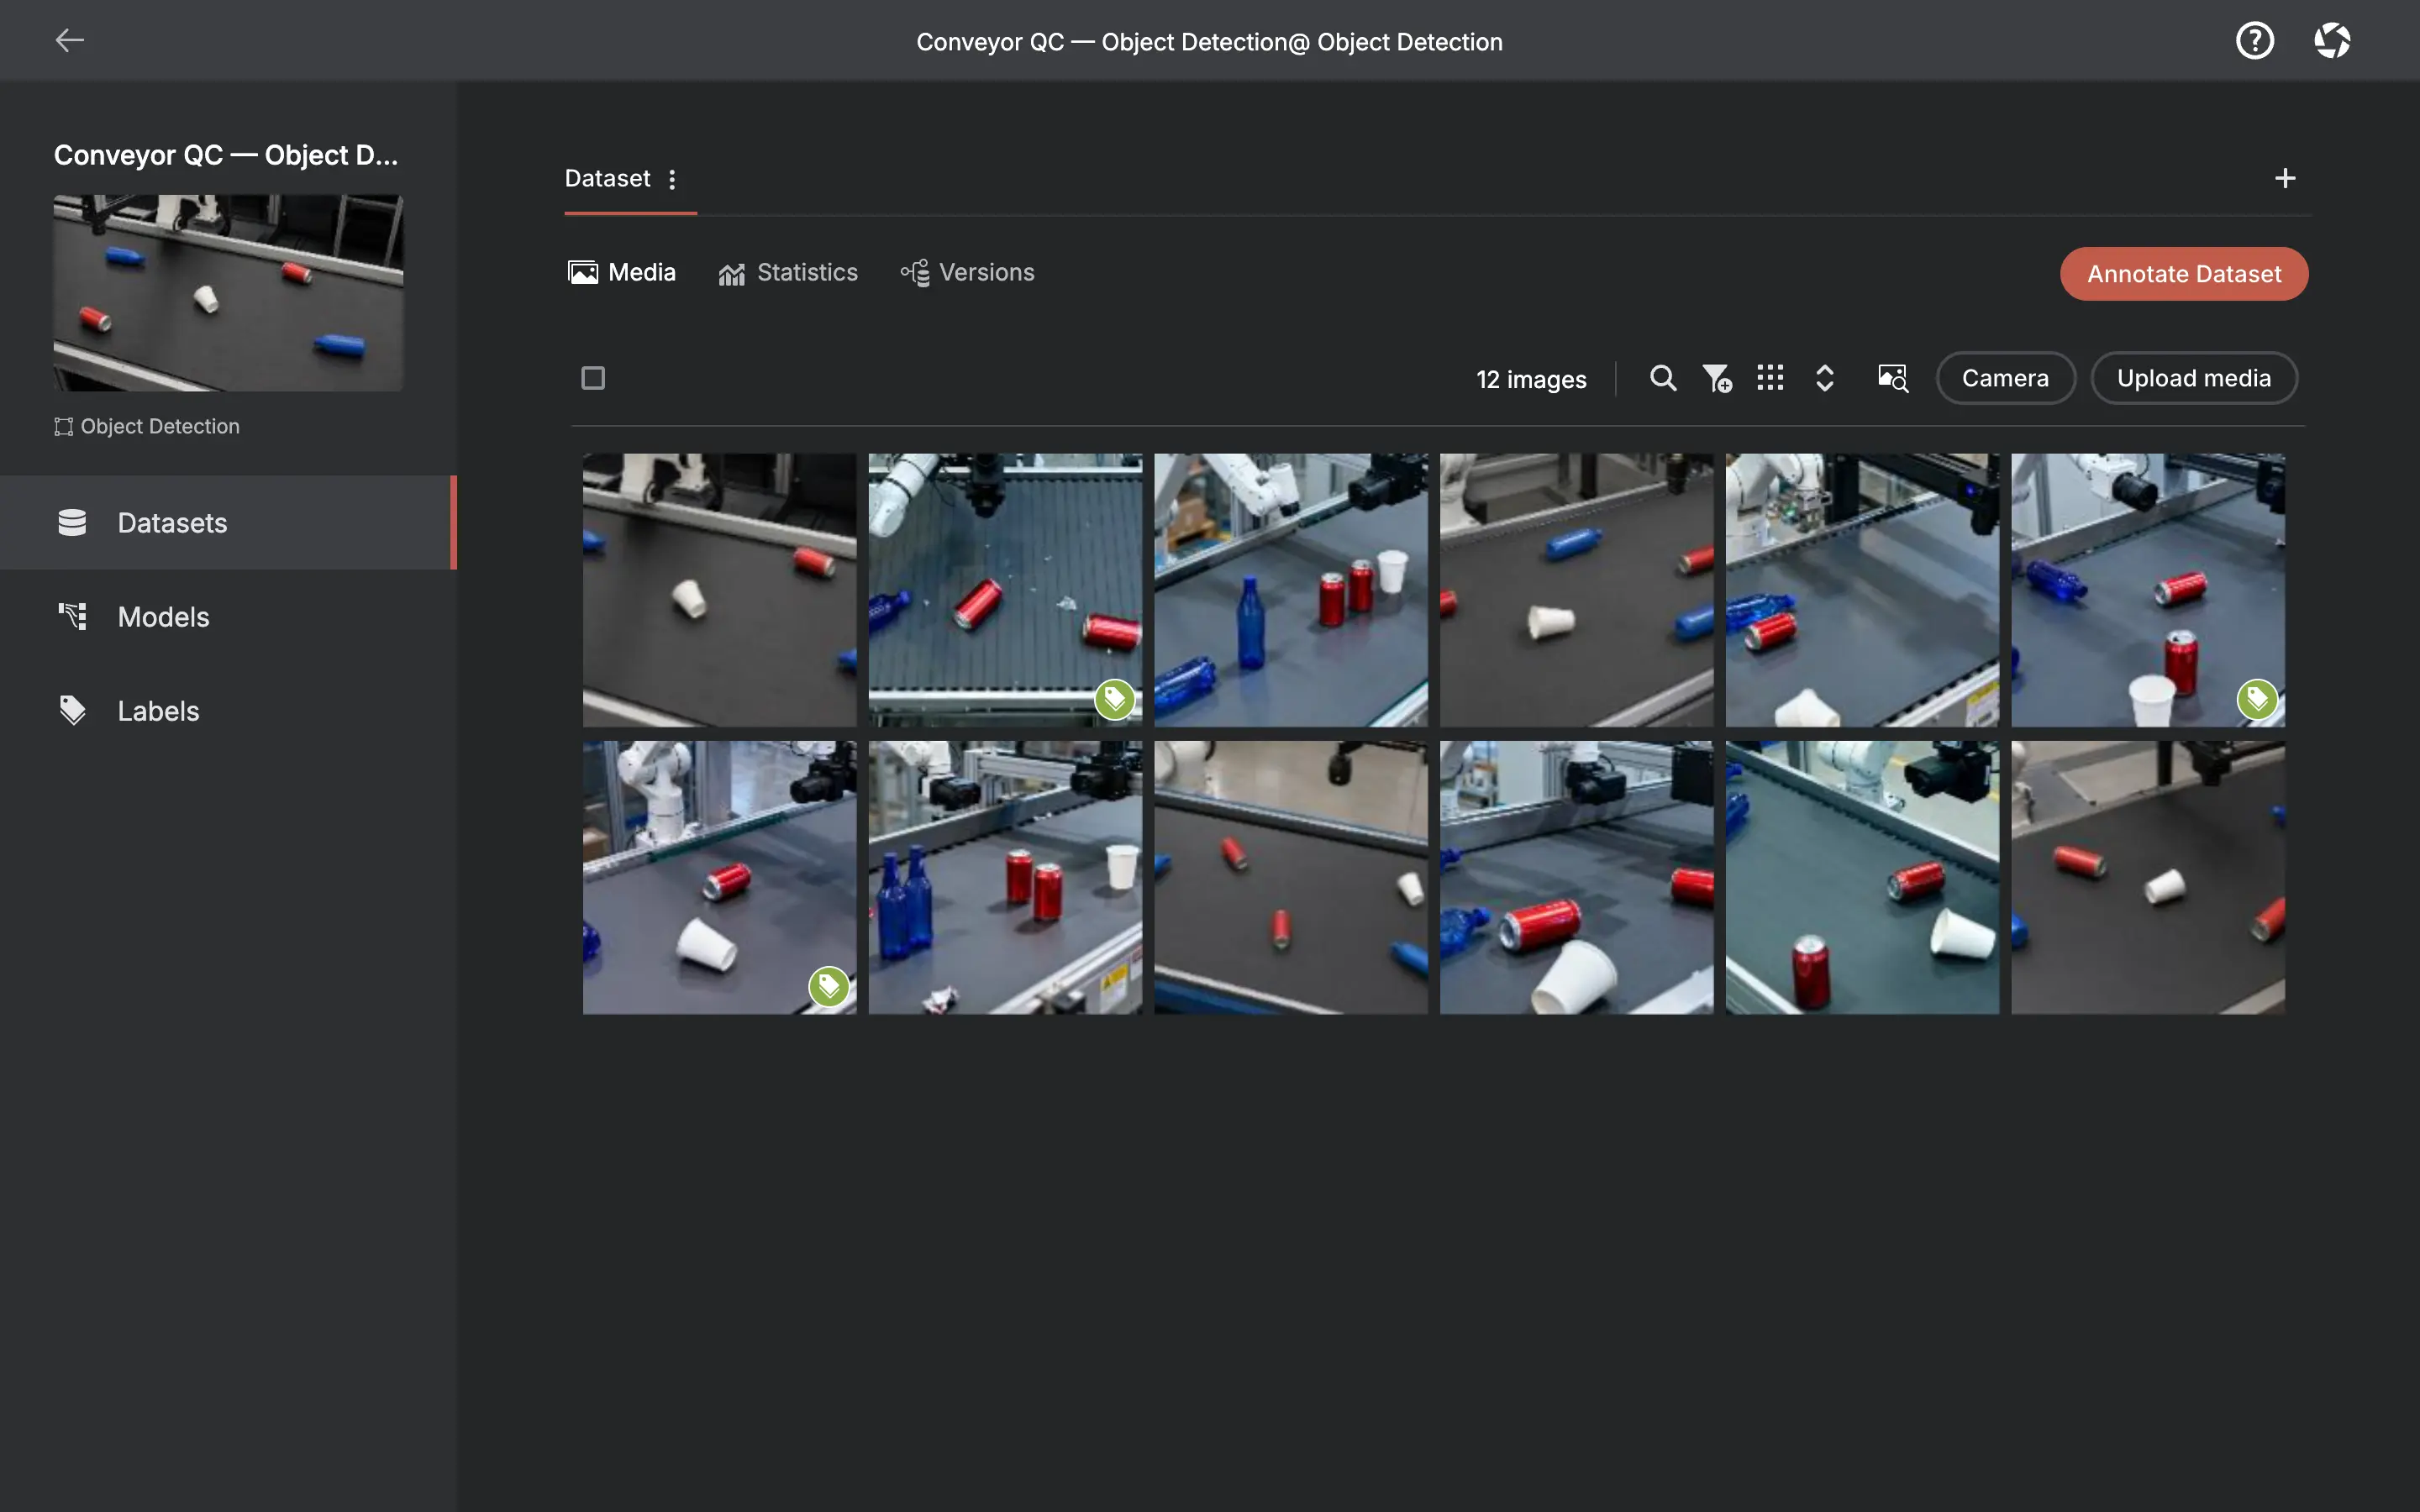The height and width of the screenshot is (1512, 2420).
Task: Click the Camera button
Action: coord(2005,378)
